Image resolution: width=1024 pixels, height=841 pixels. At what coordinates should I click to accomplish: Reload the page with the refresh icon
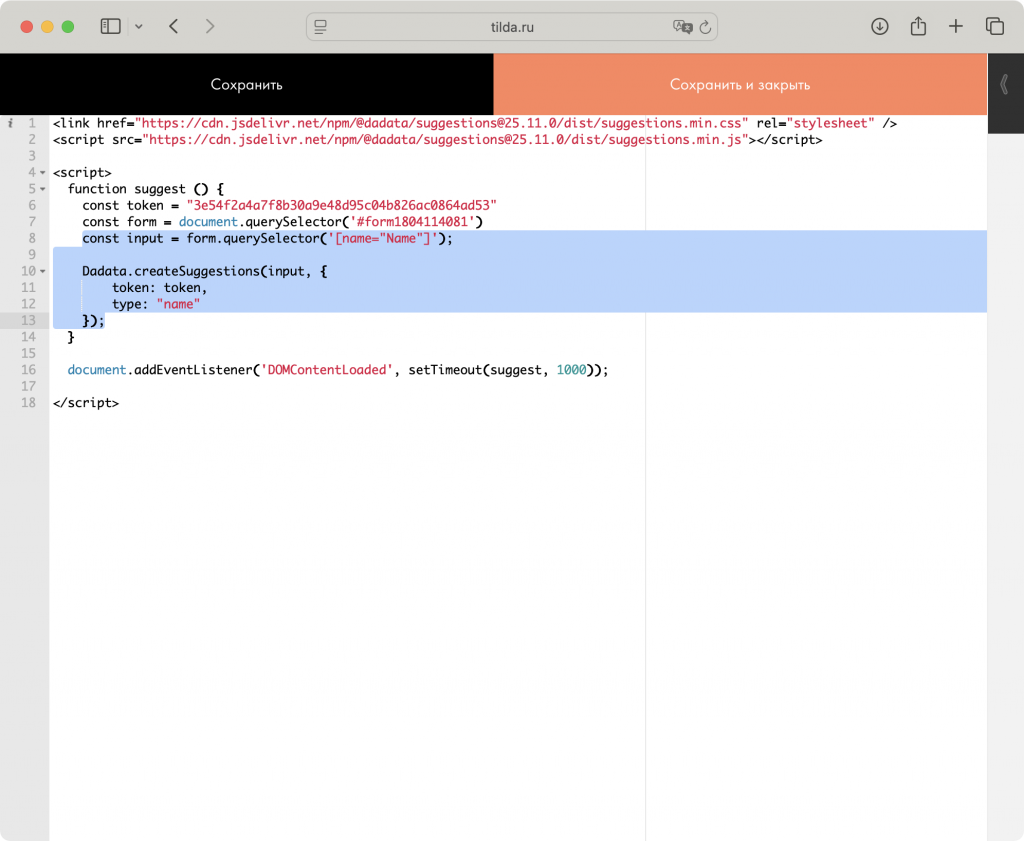click(x=705, y=27)
